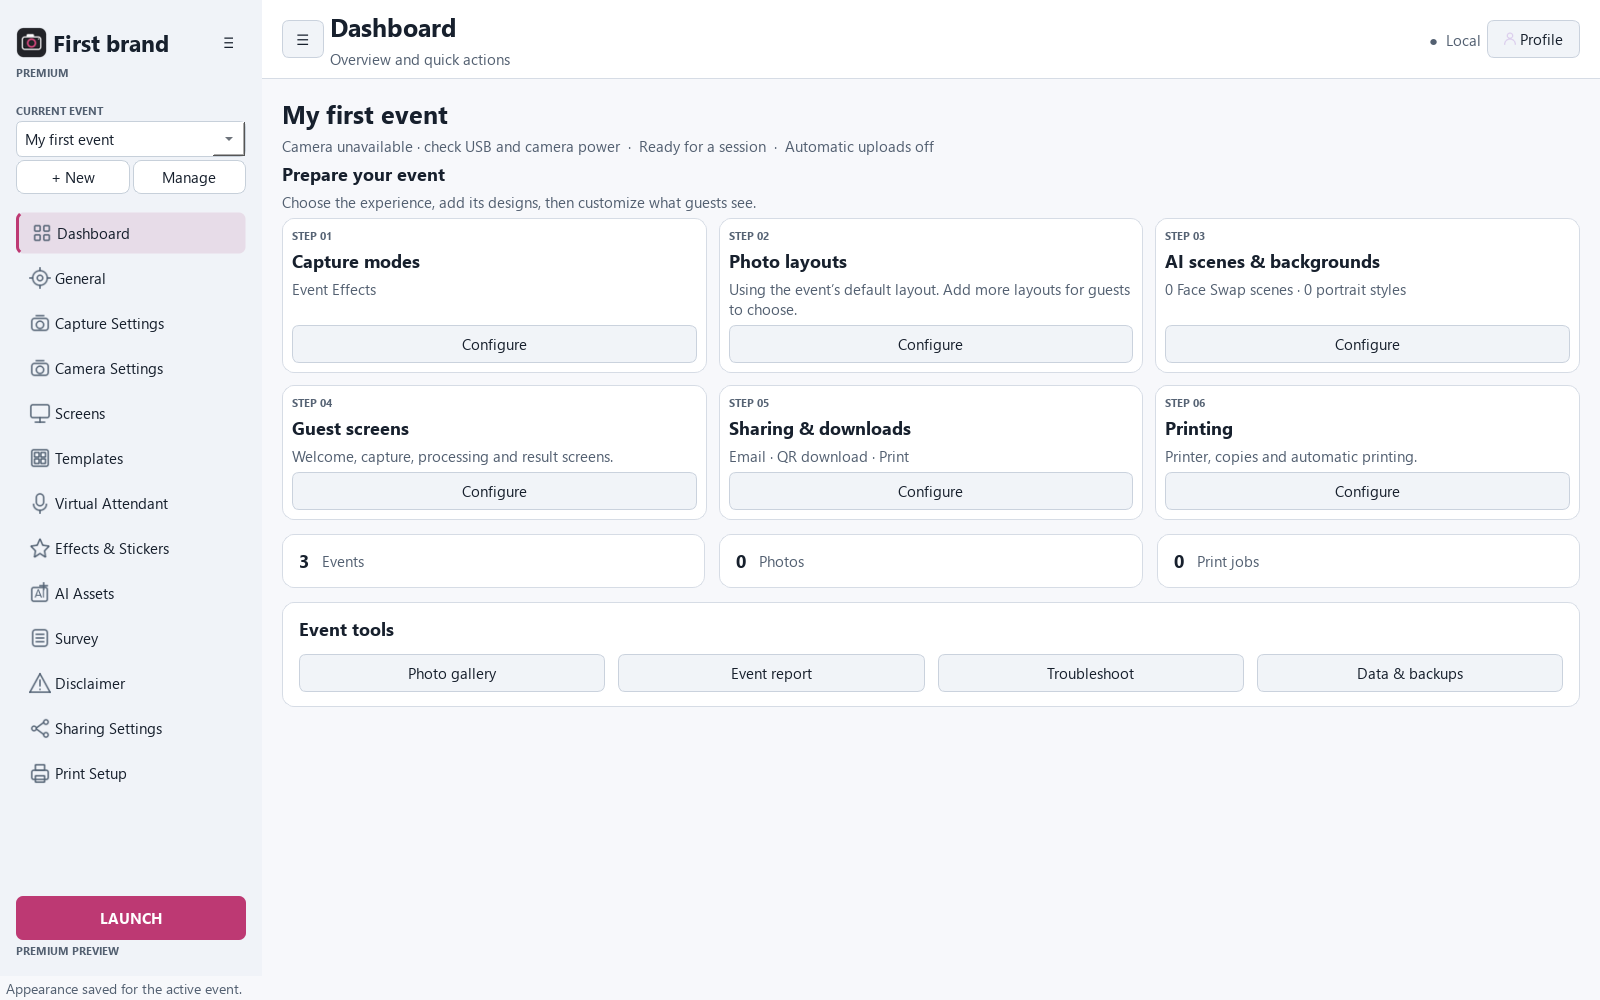Create a new event with + New
This screenshot has height=1000, width=1600.
click(x=73, y=177)
